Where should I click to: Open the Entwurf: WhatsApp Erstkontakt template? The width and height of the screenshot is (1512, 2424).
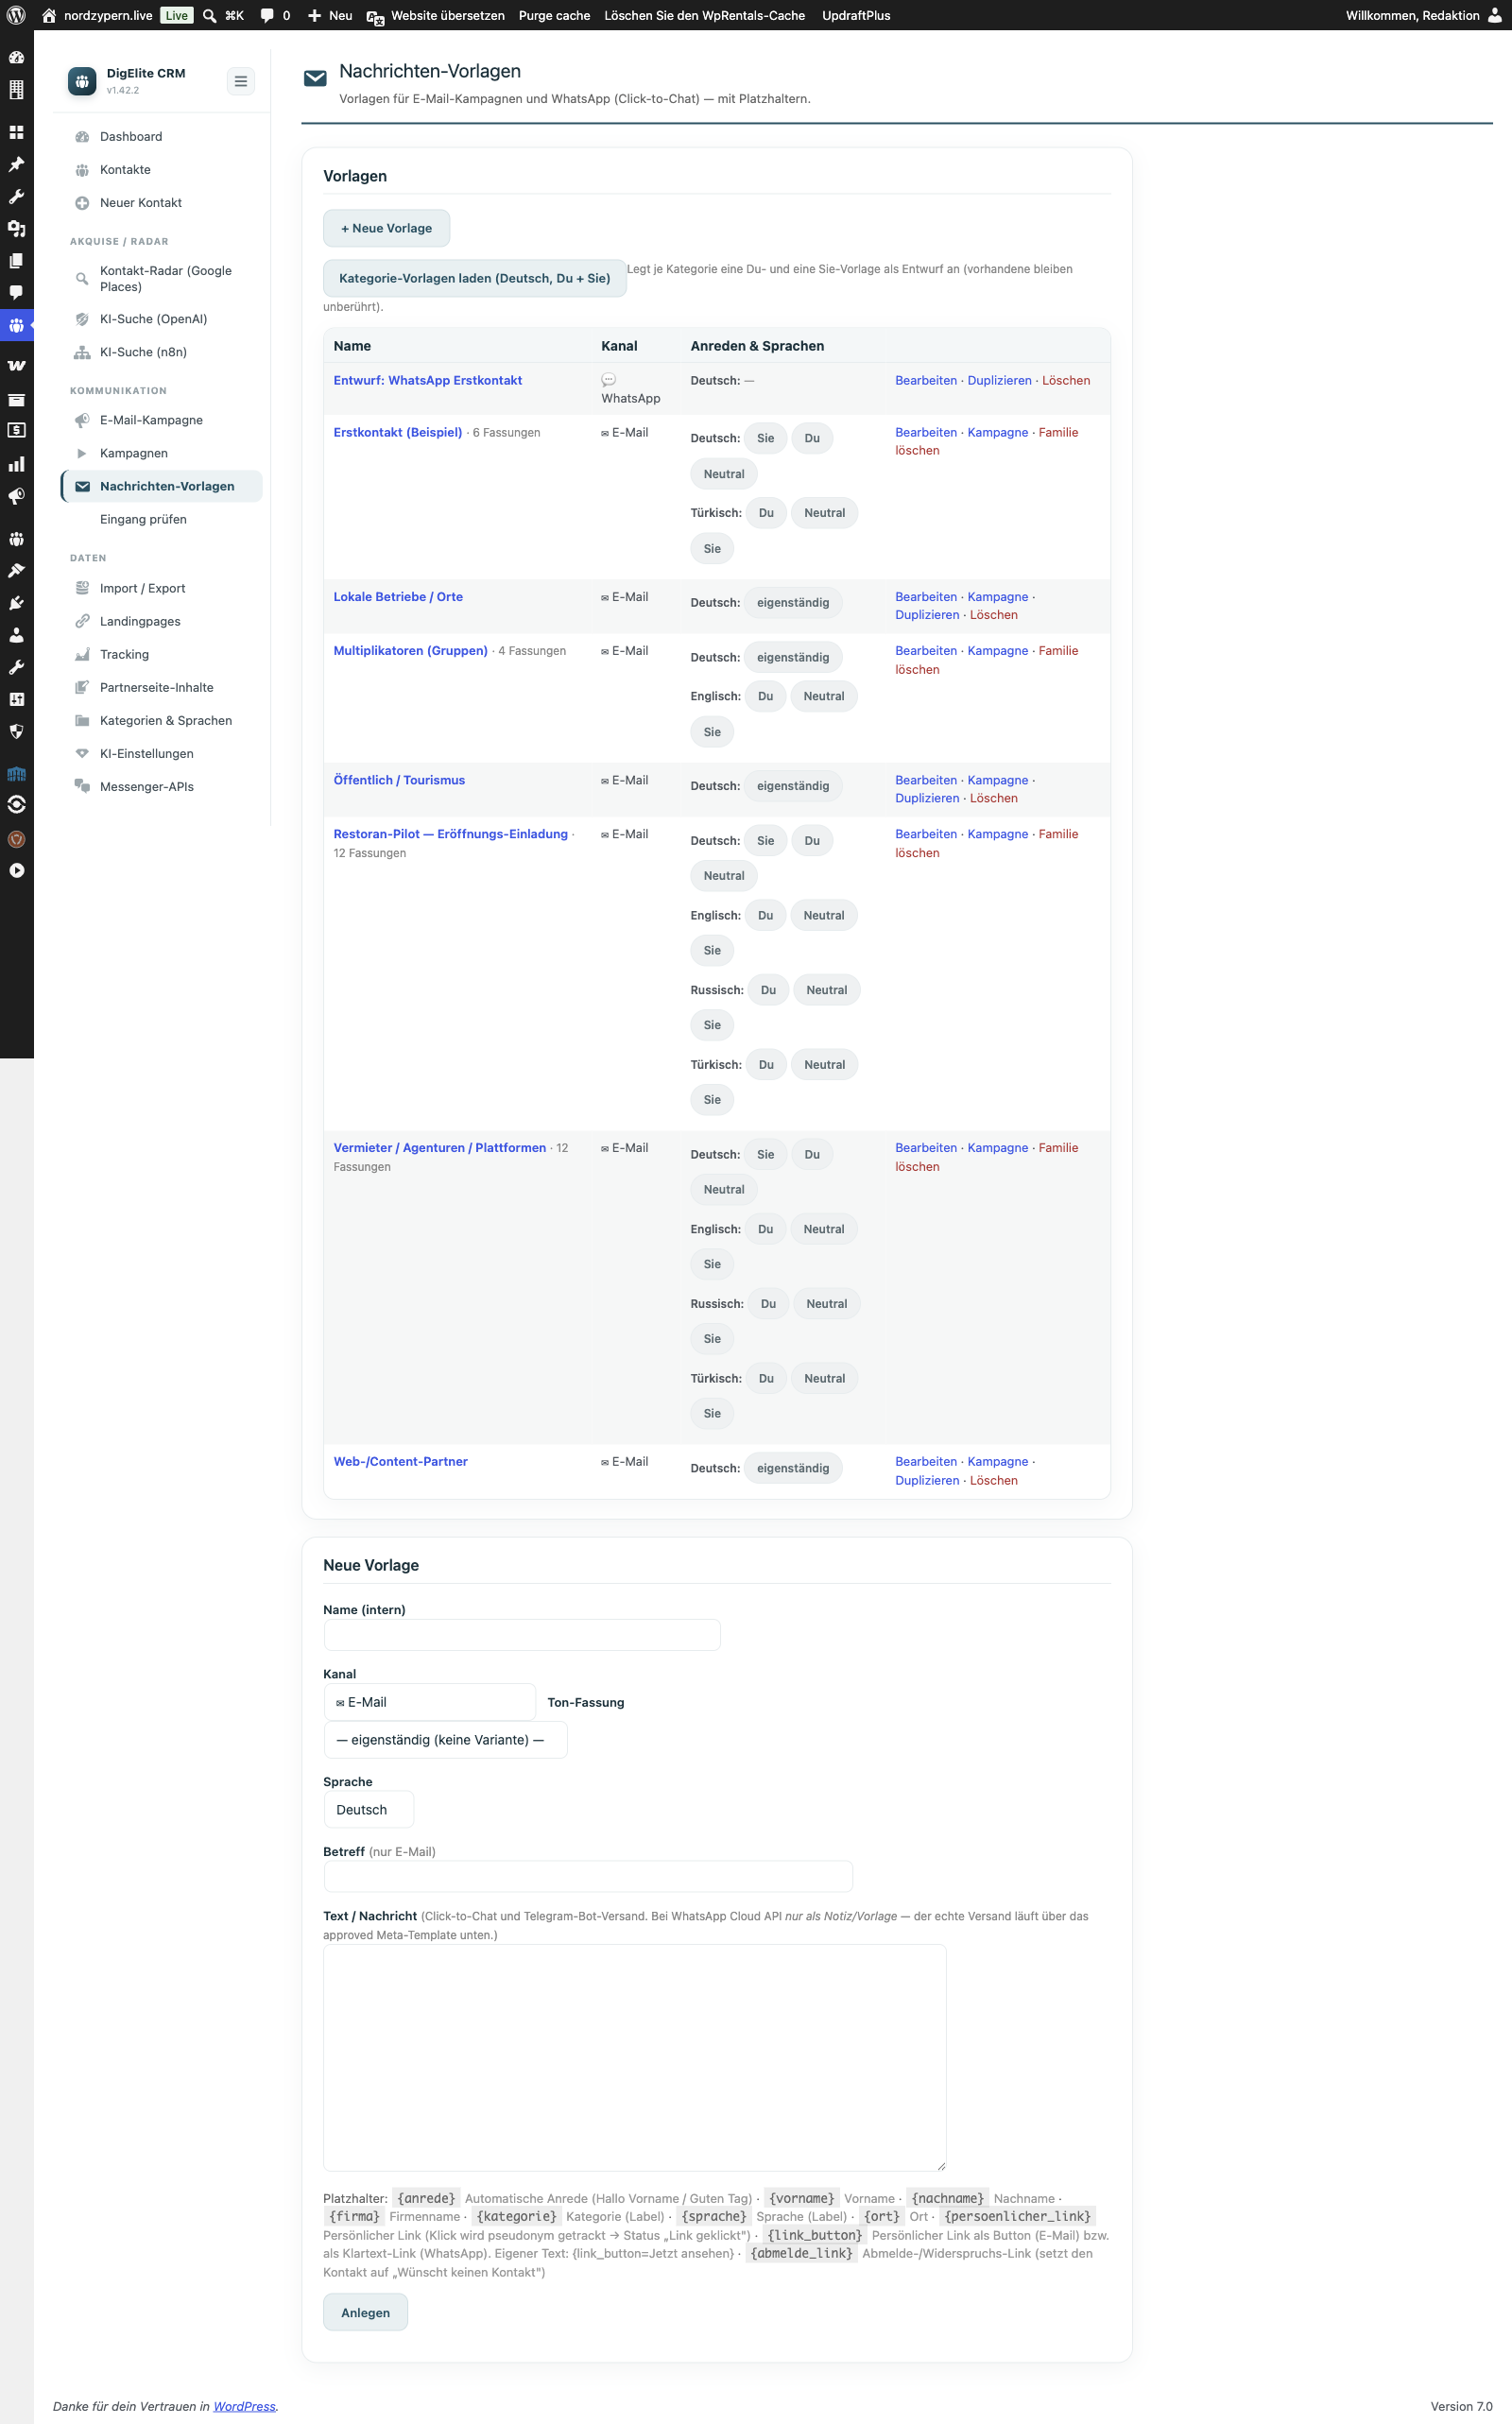point(428,380)
